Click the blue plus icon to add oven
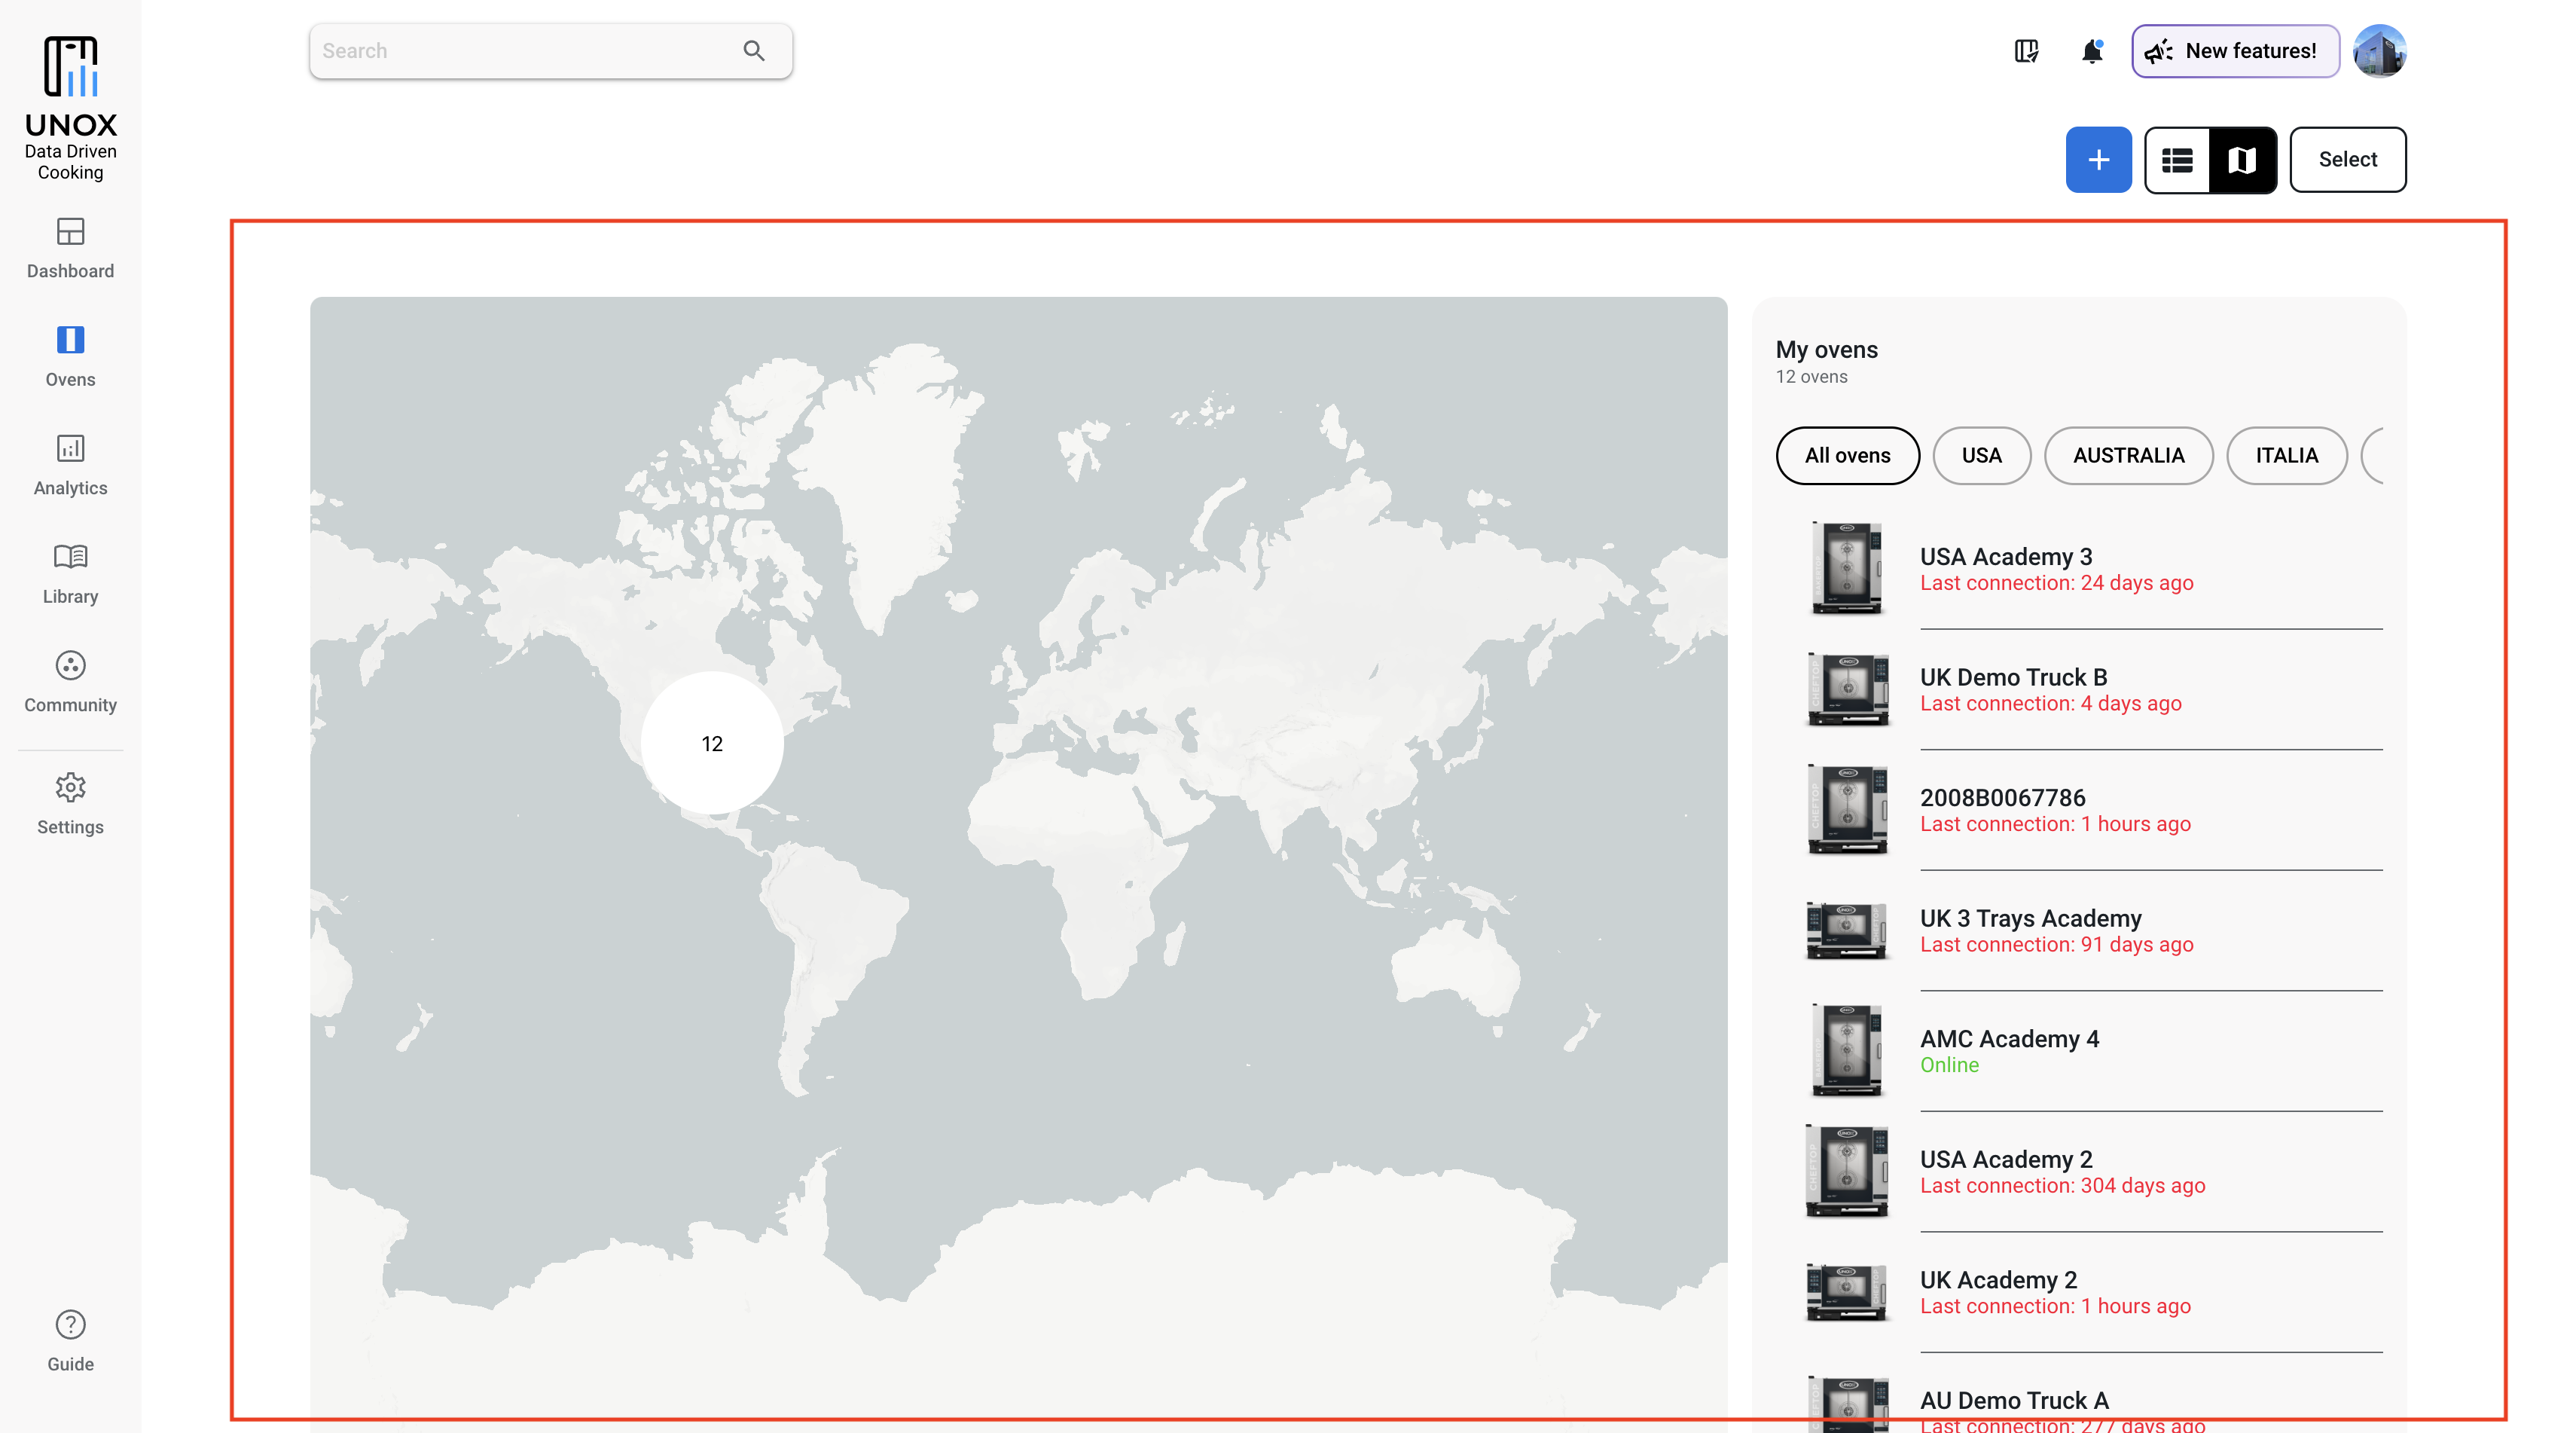 tap(2098, 159)
